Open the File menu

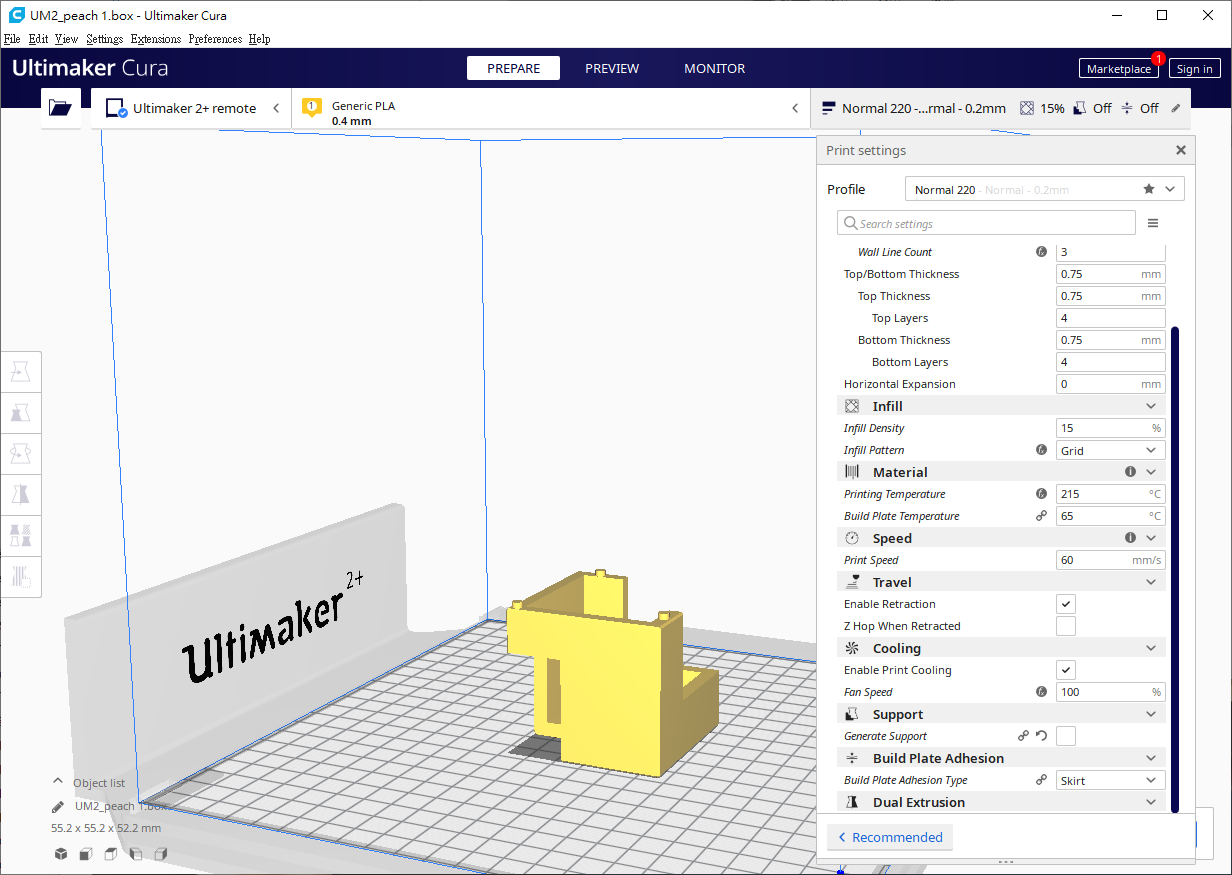[12, 39]
